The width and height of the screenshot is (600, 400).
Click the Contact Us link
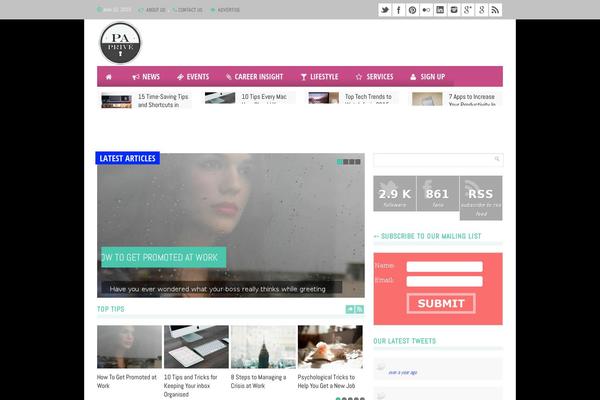[x=188, y=10]
